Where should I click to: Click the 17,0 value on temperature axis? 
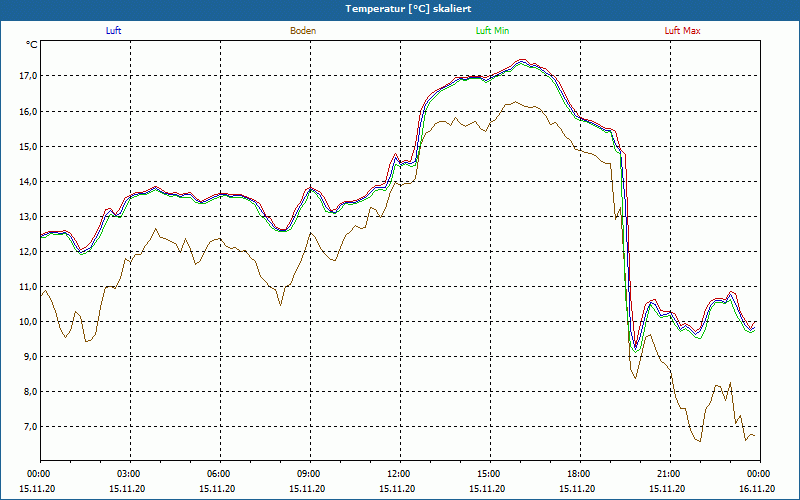pyautogui.click(x=28, y=76)
